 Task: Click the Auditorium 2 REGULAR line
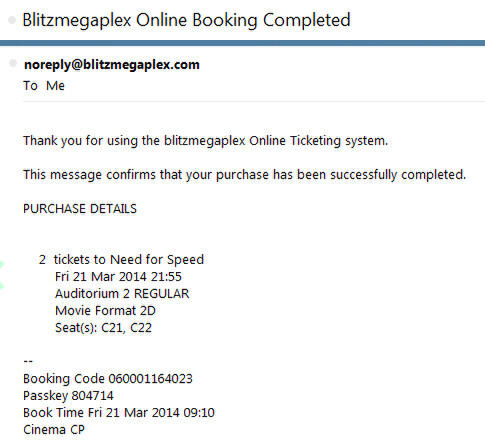122,294
